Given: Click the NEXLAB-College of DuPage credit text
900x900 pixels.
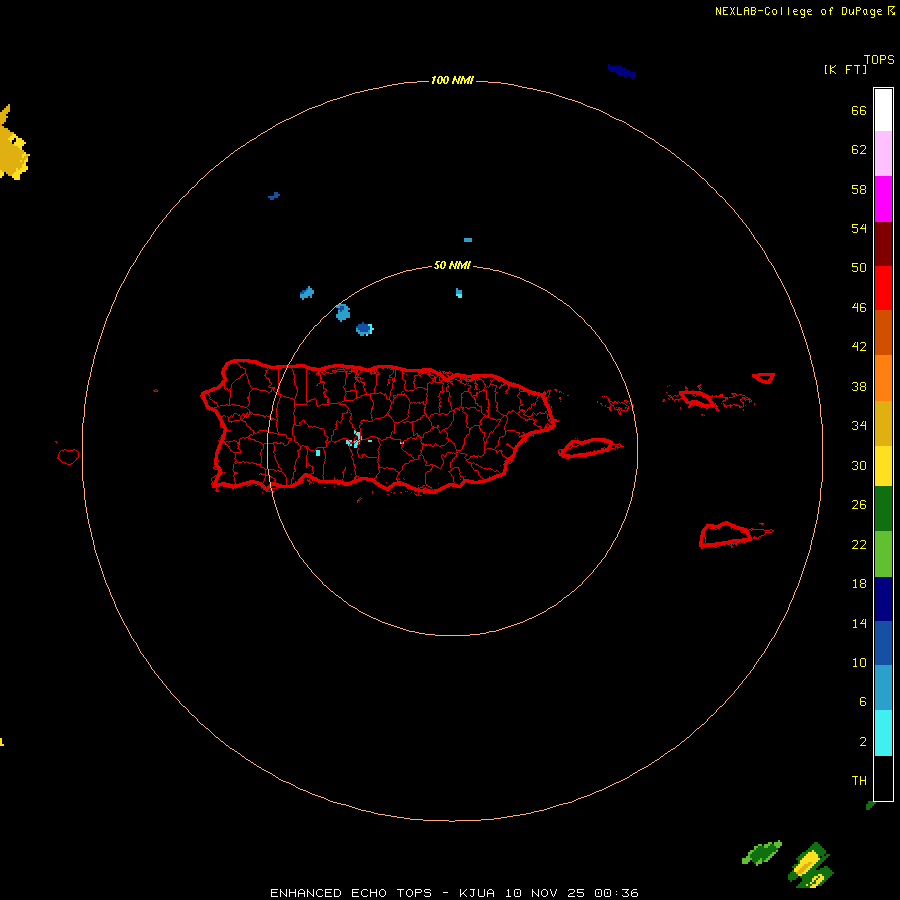Looking at the screenshot, I should pyautogui.click(x=805, y=11).
